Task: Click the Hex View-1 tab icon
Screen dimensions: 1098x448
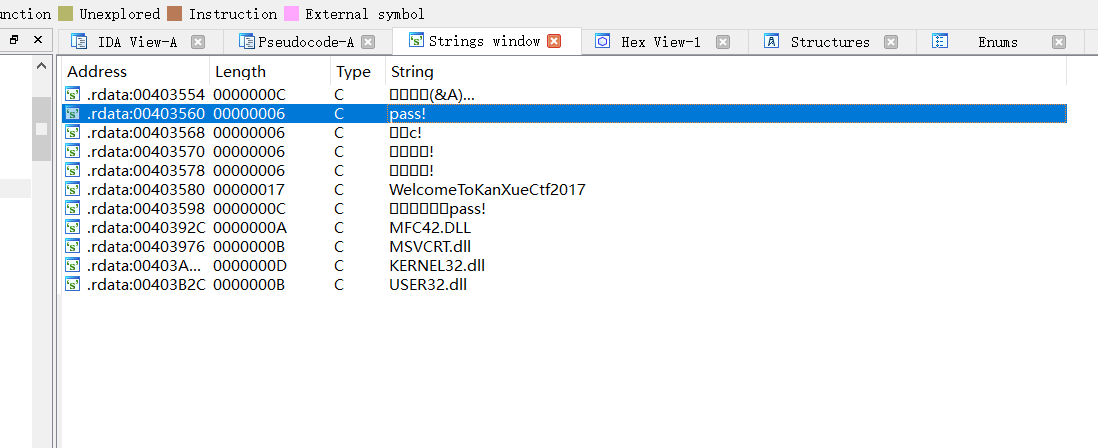Action: click(x=602, y=41)
